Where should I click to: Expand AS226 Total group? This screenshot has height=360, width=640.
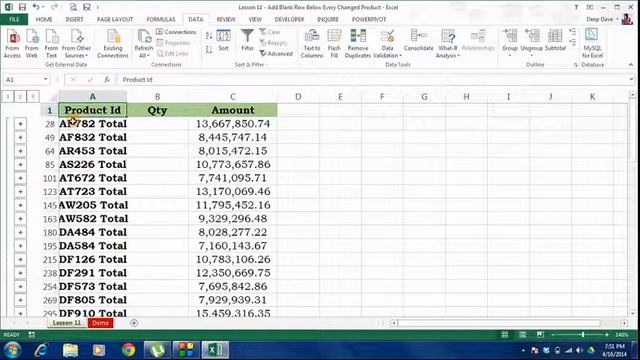(x=20, y=164)
